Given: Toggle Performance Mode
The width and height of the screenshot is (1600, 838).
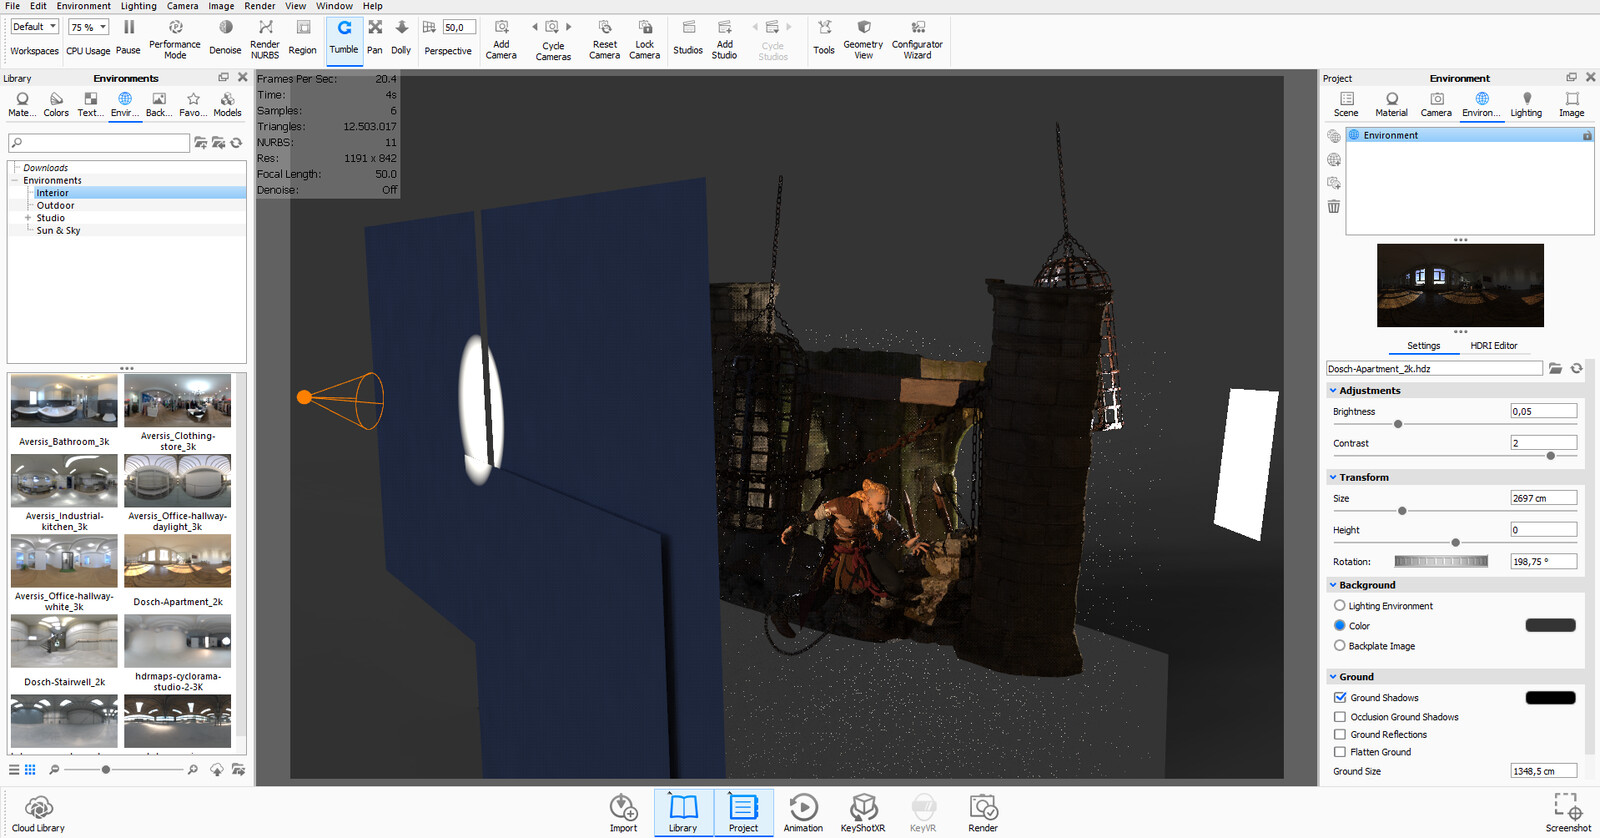Looking at the screenshot, I should [175, 39].
